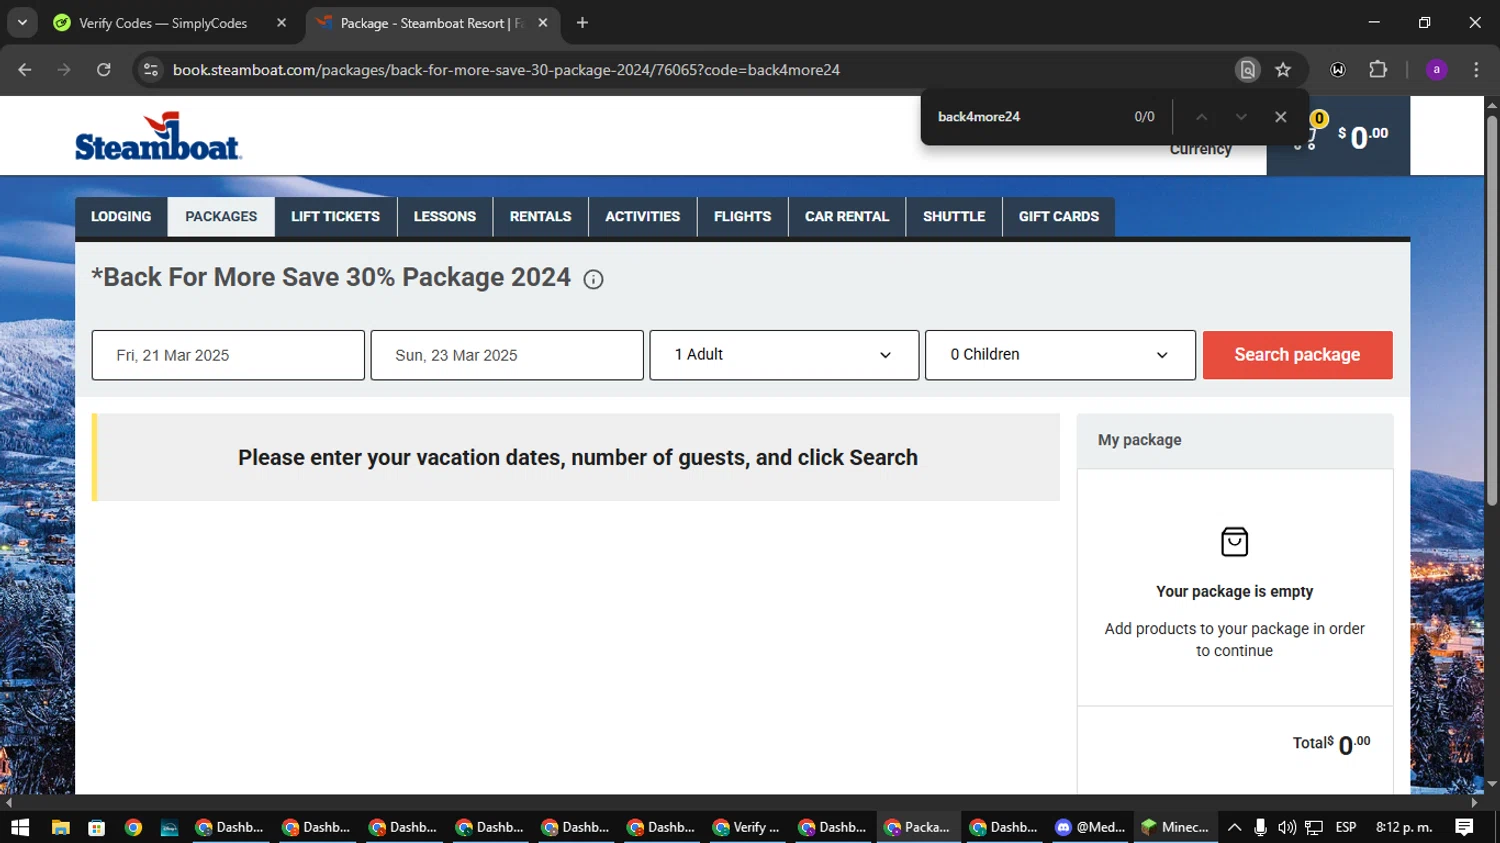1500x843 pixels.
Task: Edit the Fri, 21 Mar 2025 start date
Action: pos(228,355)
